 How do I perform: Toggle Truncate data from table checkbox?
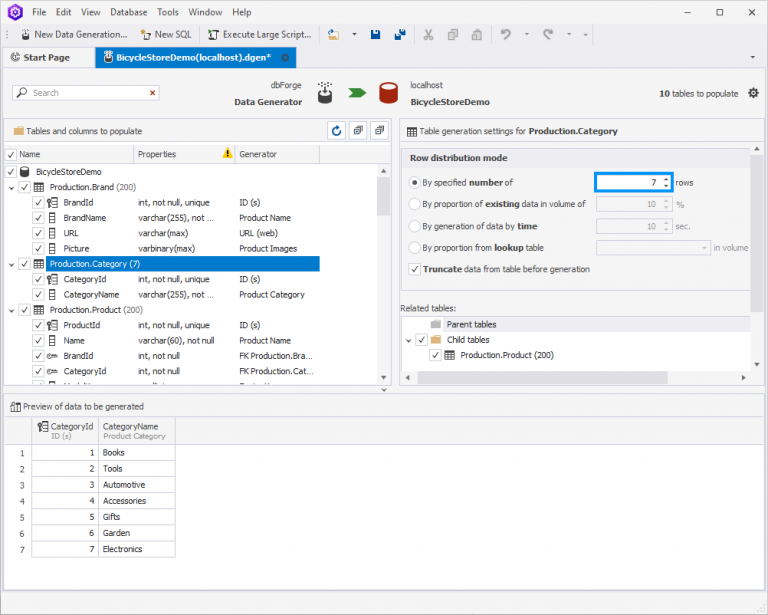click(415, 269)
